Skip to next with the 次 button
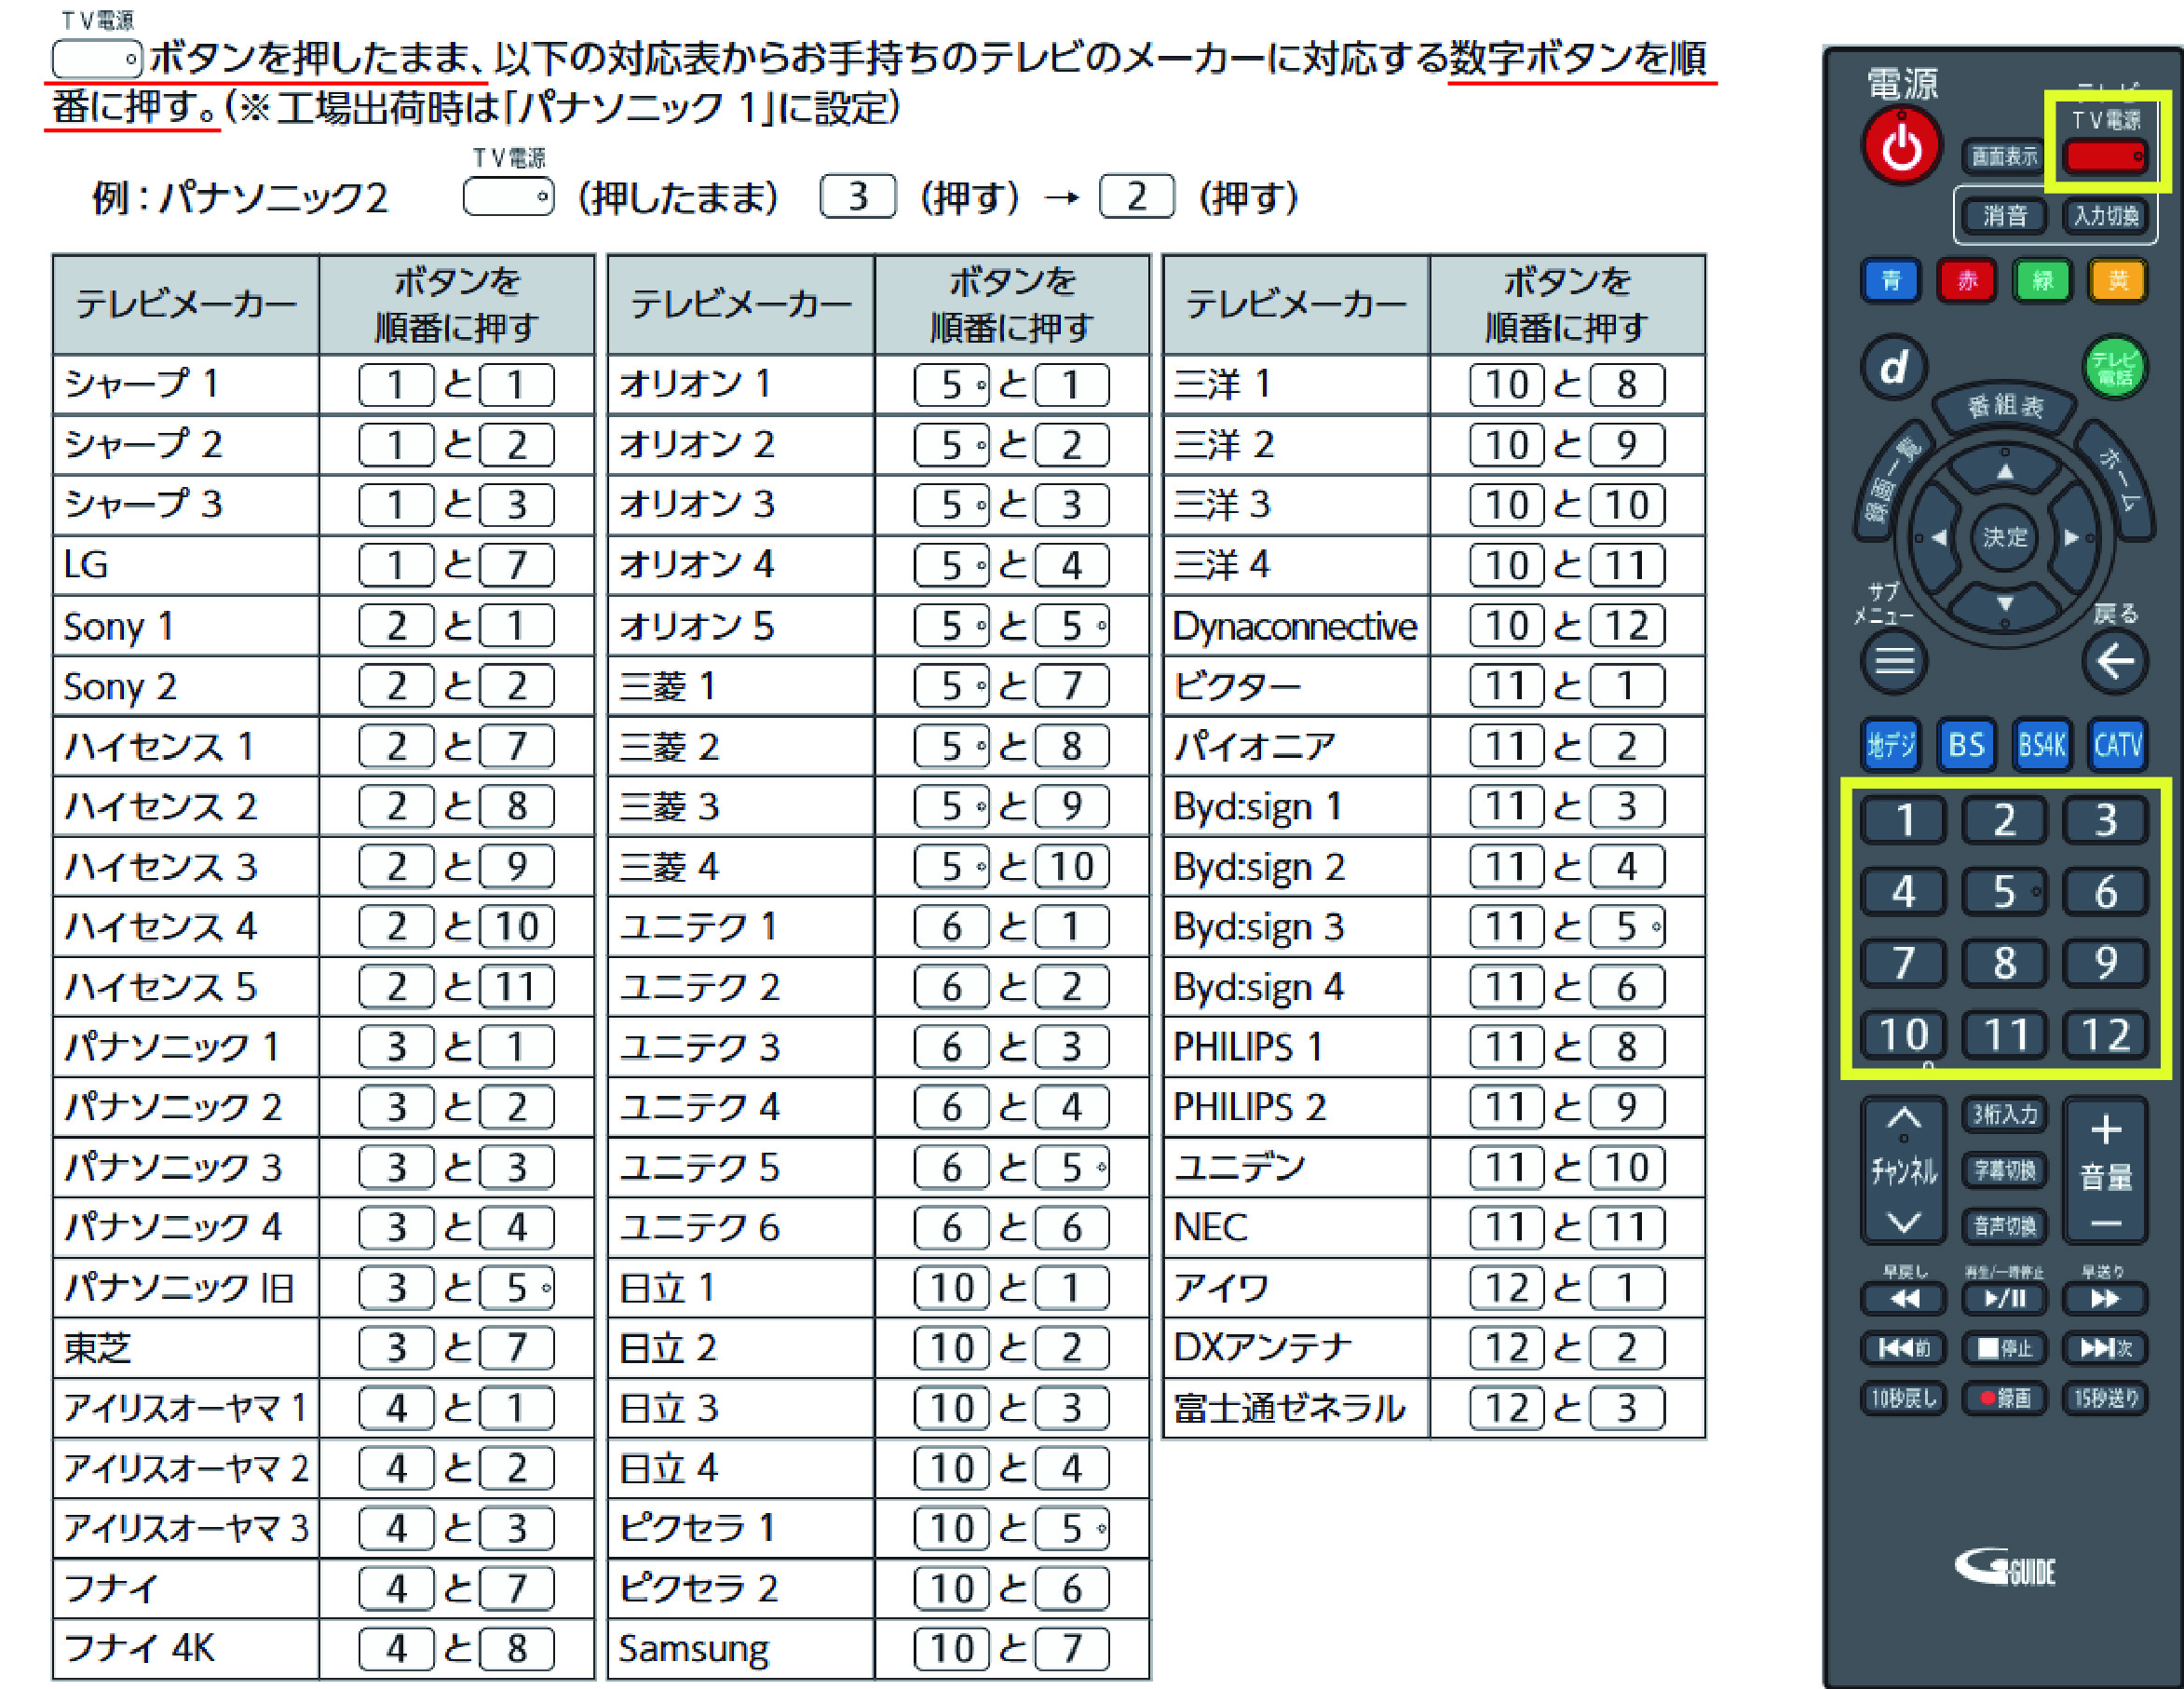Viewport: 2184px width, 1689px height. 2106,1348
